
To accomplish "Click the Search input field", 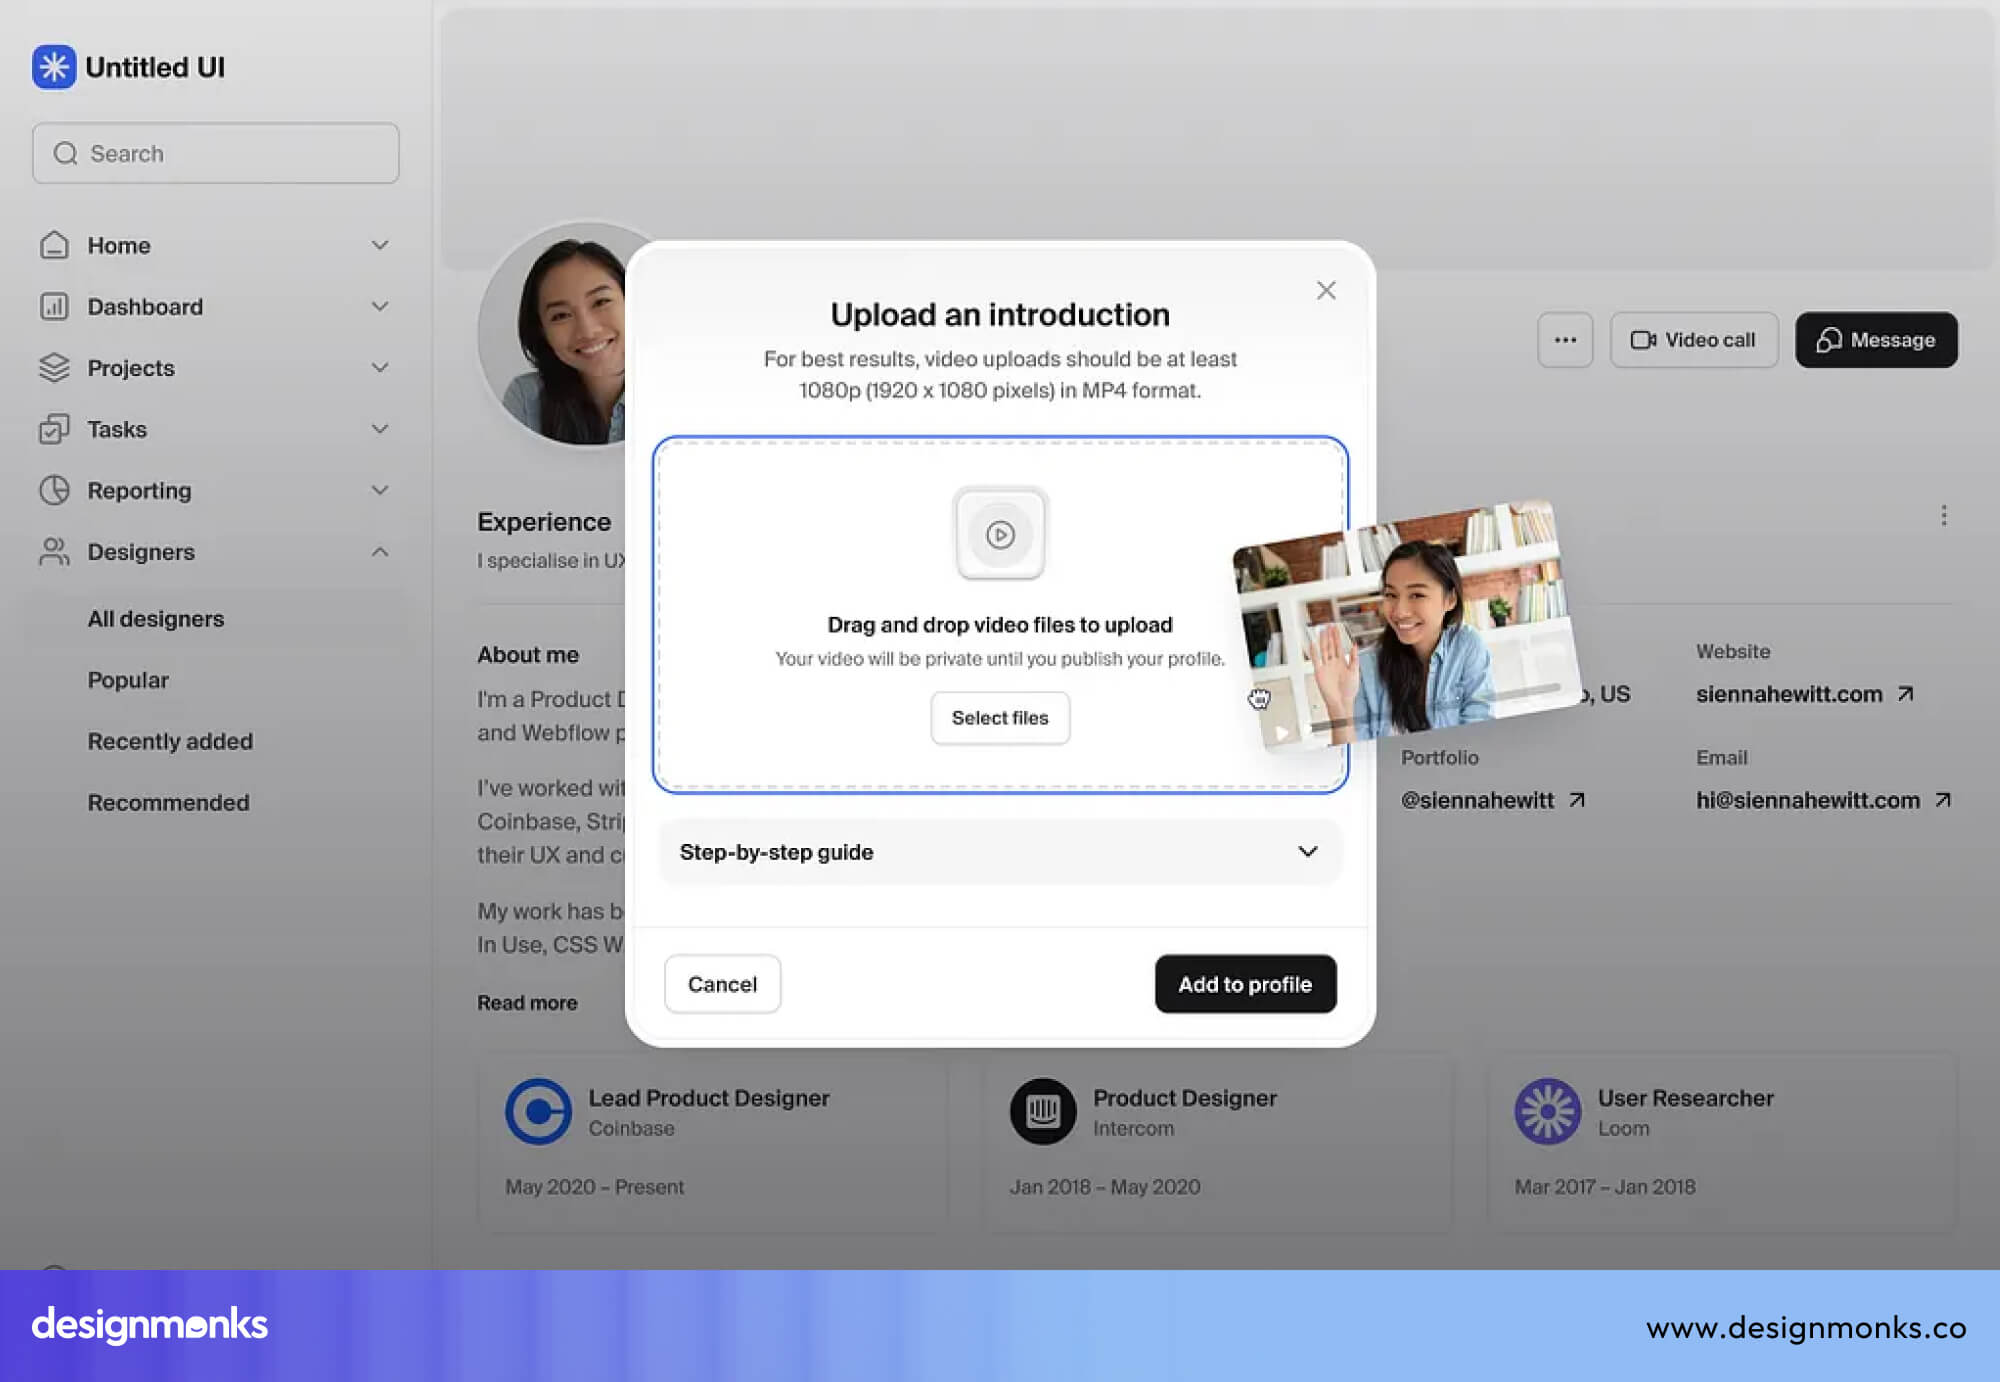I will click(215, 153).
